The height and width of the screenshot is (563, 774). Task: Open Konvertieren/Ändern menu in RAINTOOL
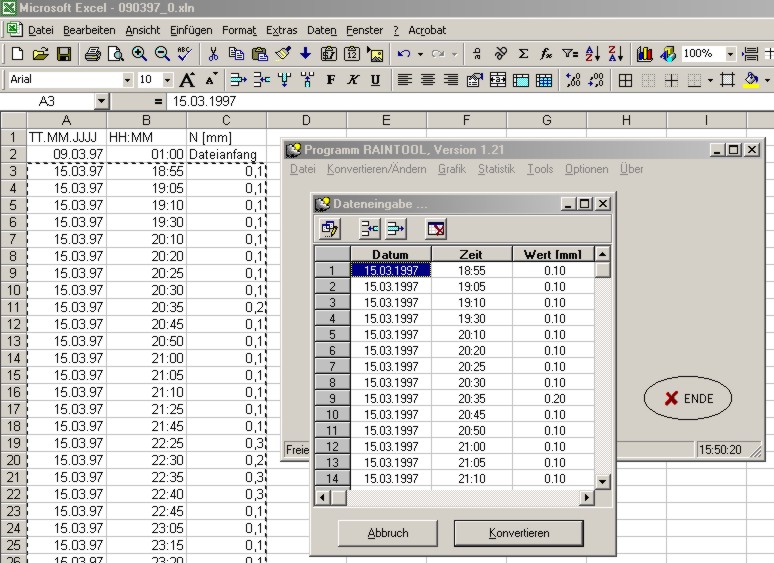click(x=377, y=169)
